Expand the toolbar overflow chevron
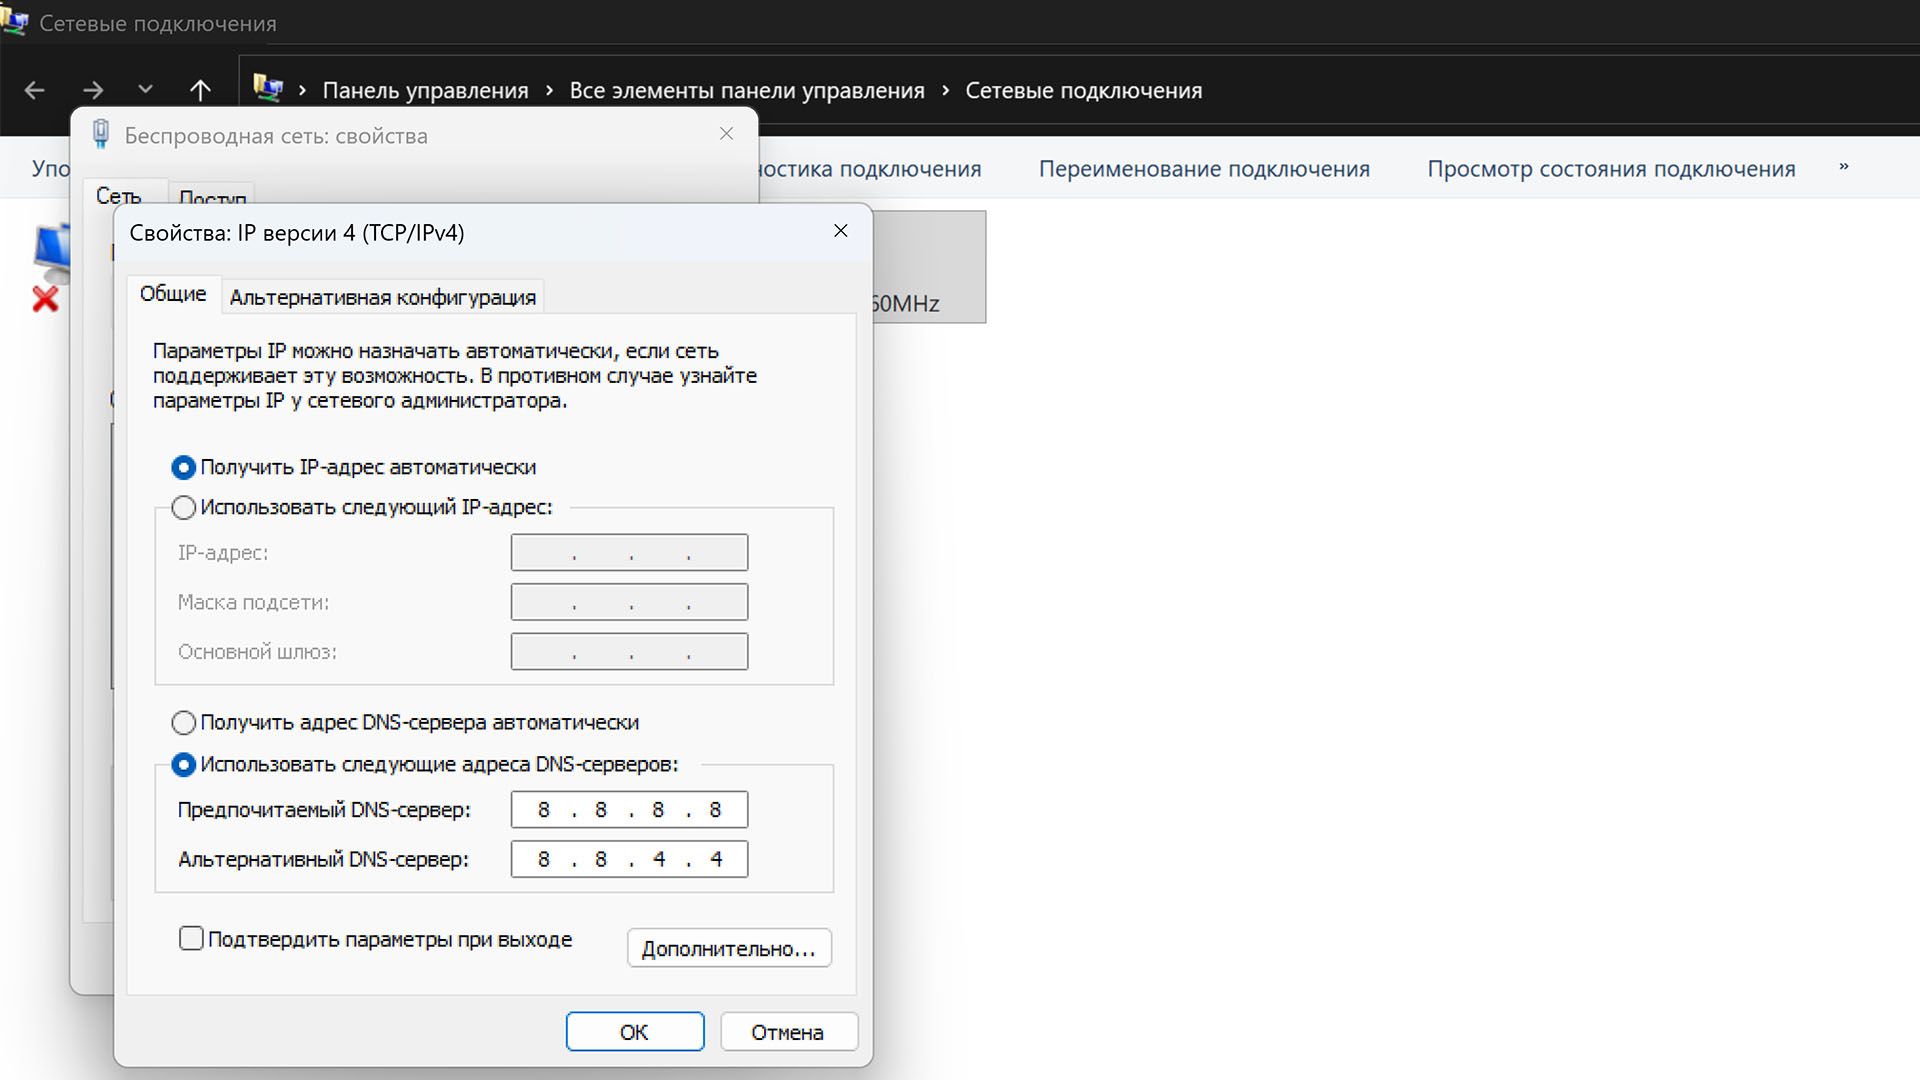This screenshot has width=1920, height=1080. point(1843,168)
